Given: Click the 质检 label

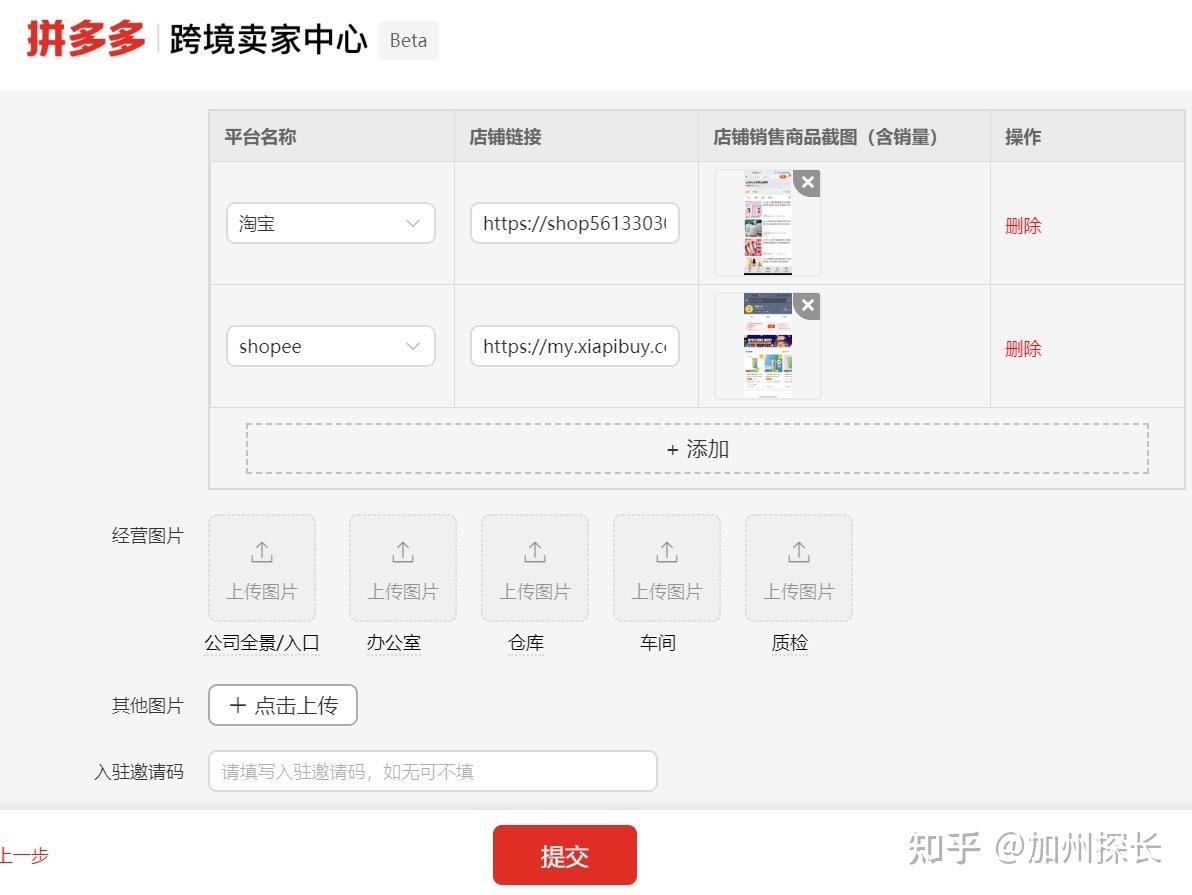Looking at the screenshot, I should (790, 643).
